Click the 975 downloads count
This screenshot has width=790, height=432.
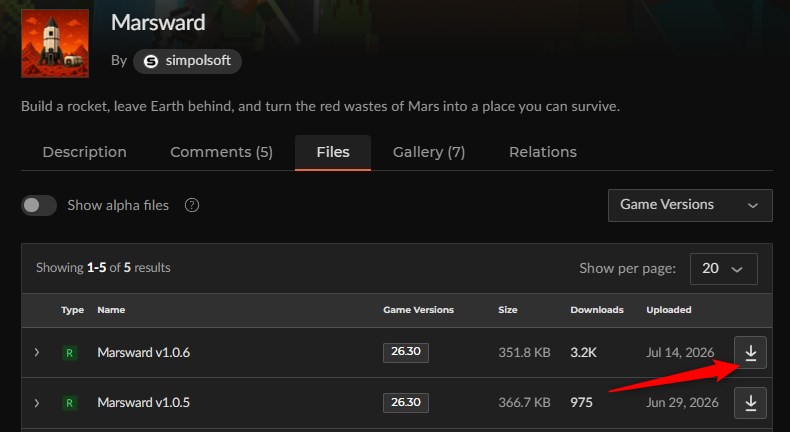[x=581, y=403]
